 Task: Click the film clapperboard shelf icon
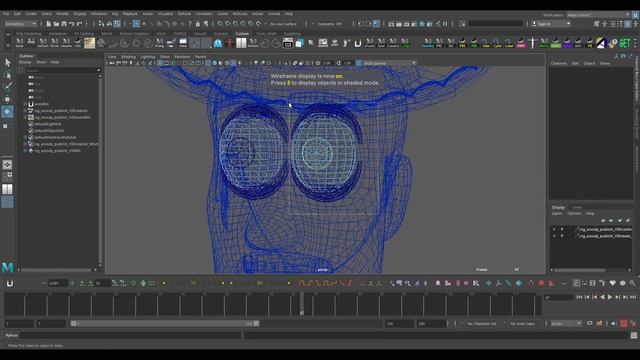pyautogui.click(x=288, y=43)
